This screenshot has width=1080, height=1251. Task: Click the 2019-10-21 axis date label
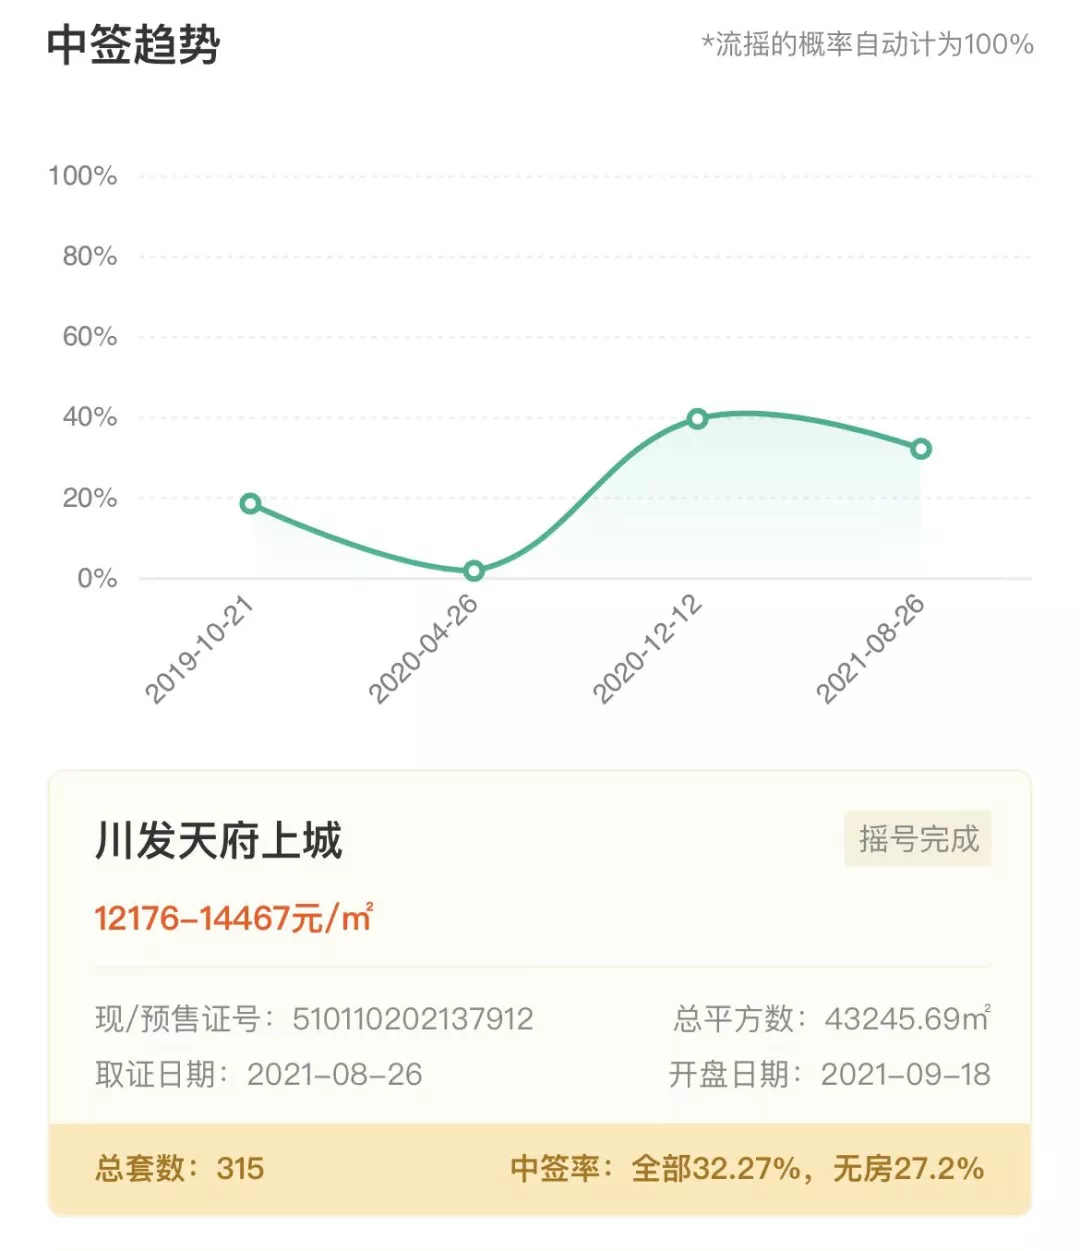200,650
